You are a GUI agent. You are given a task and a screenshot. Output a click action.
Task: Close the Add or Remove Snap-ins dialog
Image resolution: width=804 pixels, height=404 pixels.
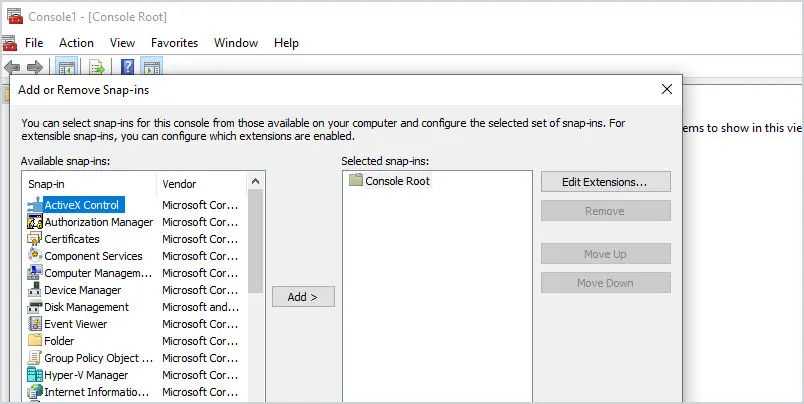667,89
